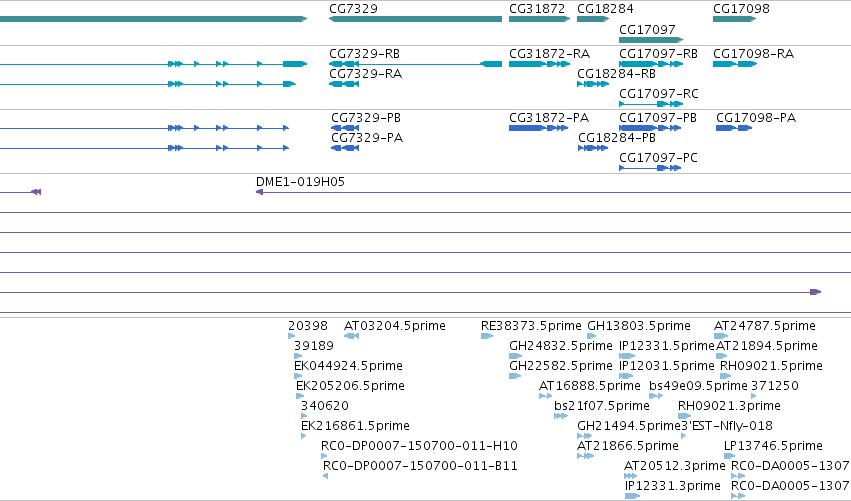Image resolution: width=851 pixels, height=501 pixels.
Task: Select the RH09021.3prime EST
Action: point(684,416)
